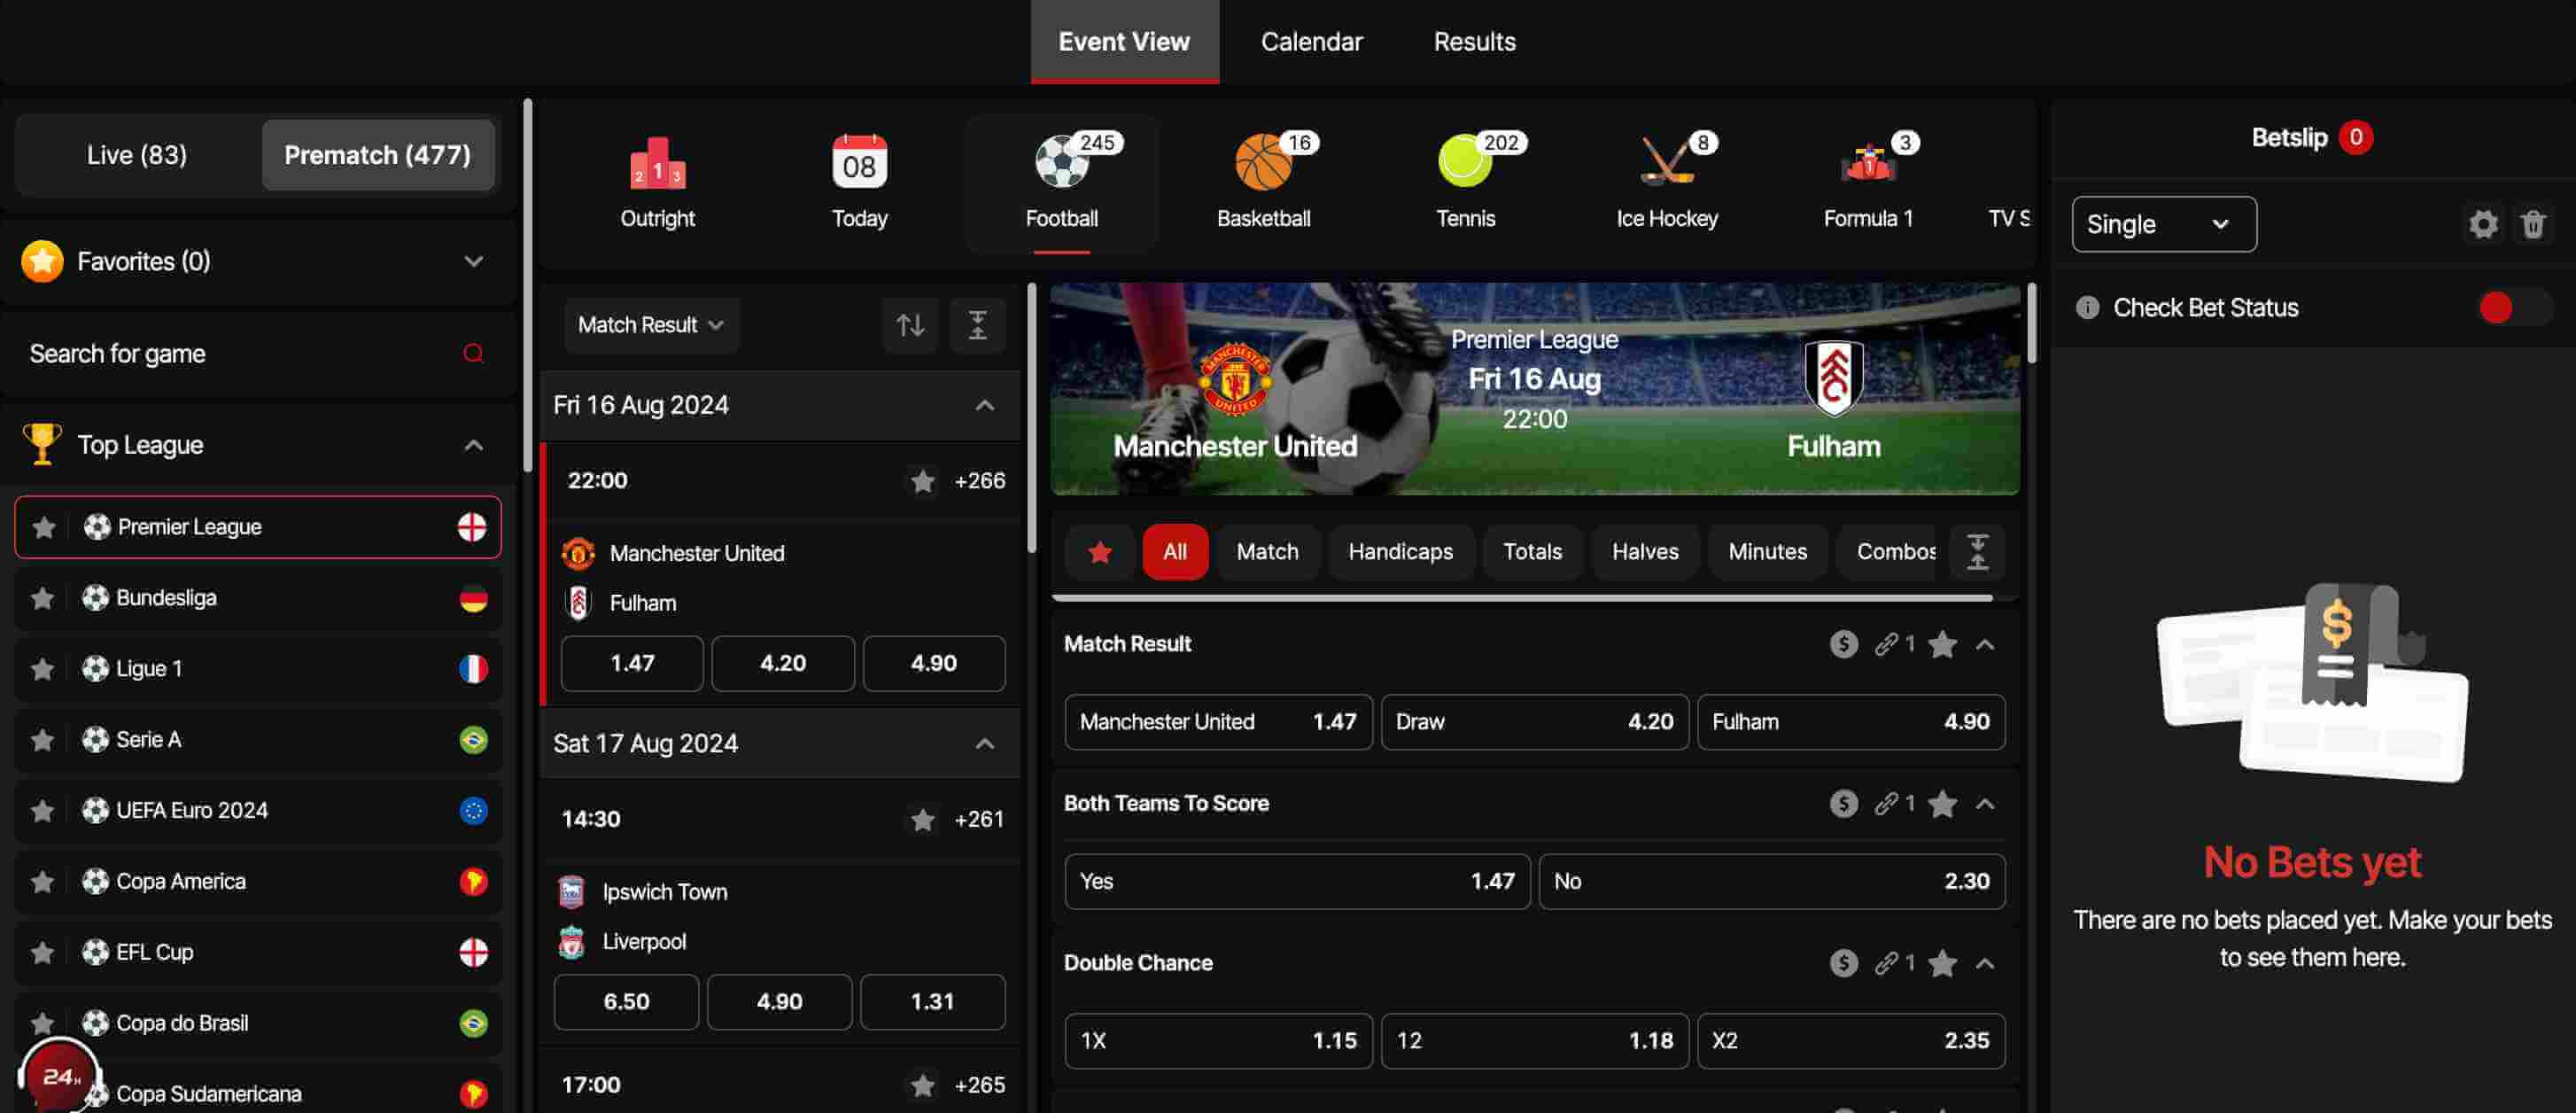Viewport: 2576px width, 1113px height.
Task: Open Today calendar icon
Action: point(859,162)
